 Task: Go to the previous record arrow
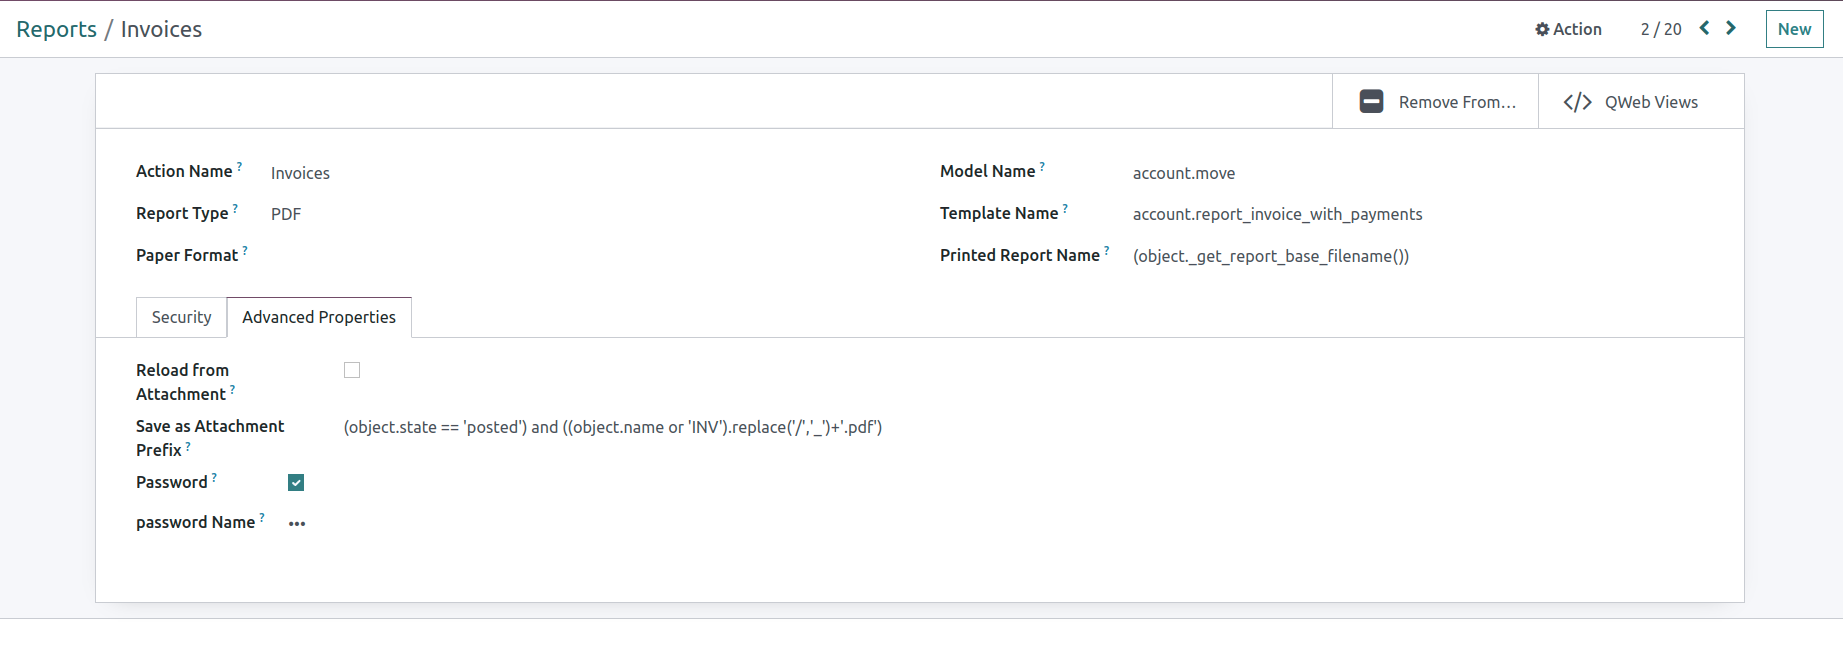click(x=1705, y=28)
